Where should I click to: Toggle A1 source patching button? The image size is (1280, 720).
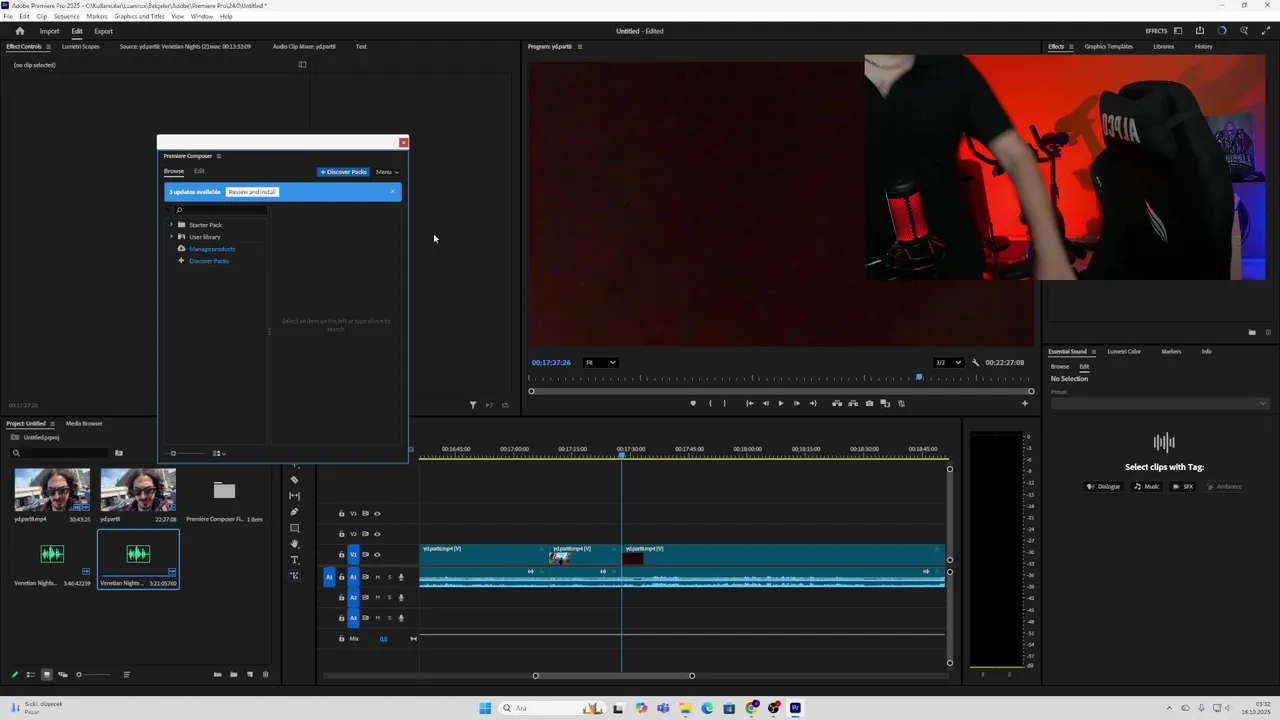tap(329, 577)
